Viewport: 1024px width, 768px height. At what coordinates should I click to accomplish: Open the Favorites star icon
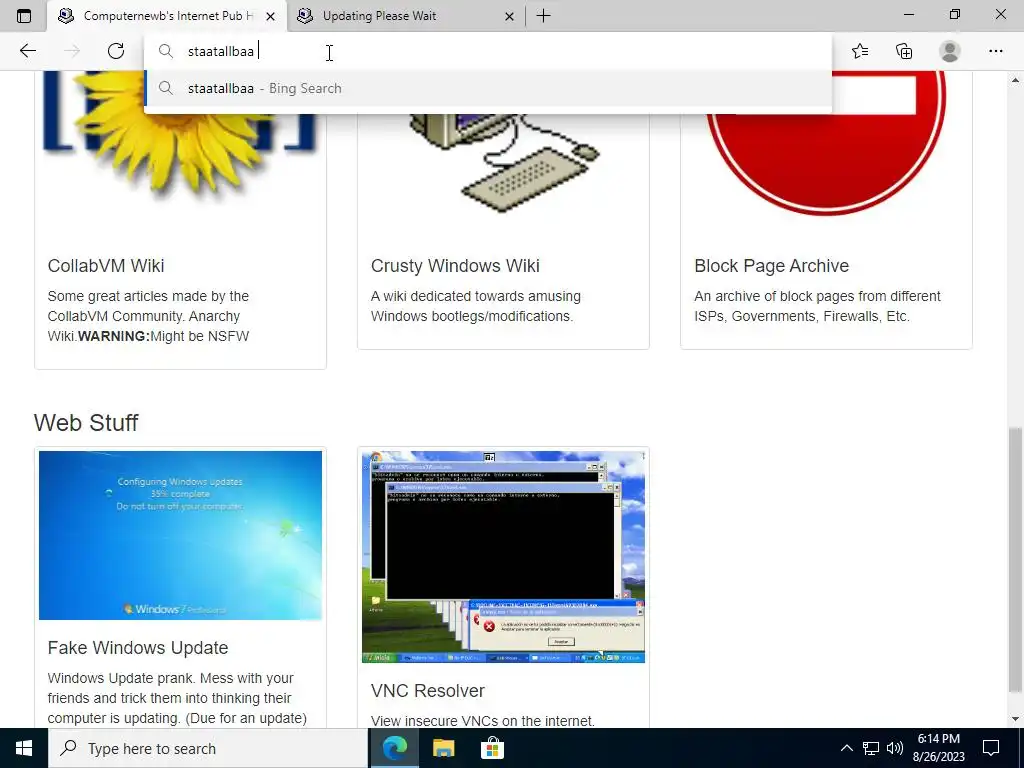coord(860,51)
